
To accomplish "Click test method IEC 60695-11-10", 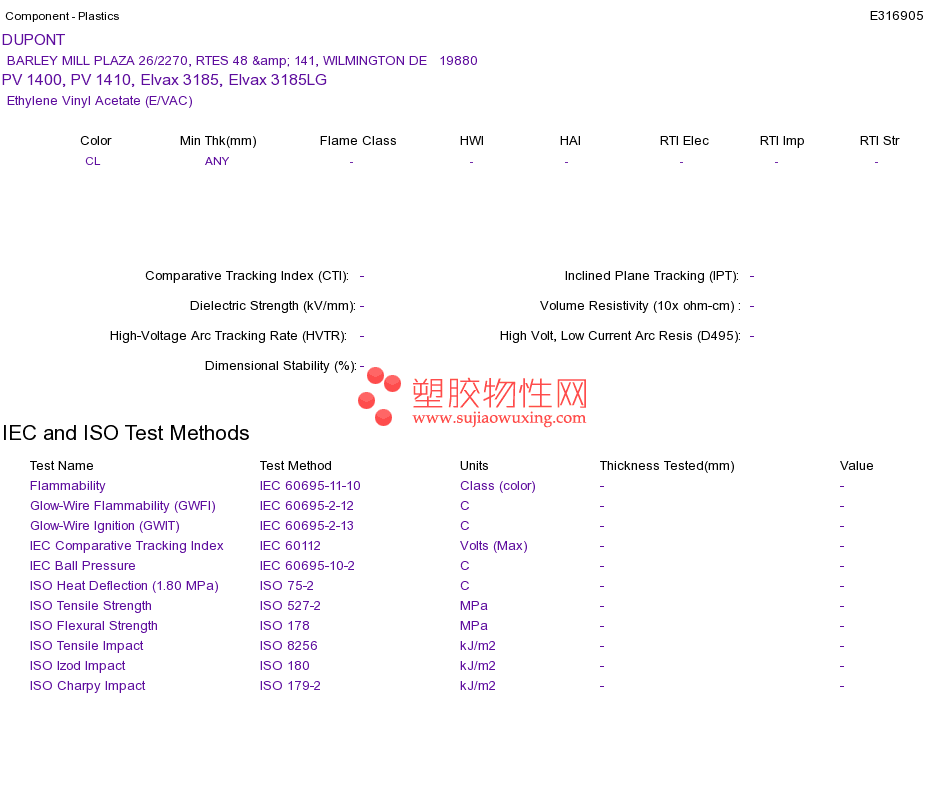I will 310,486.
